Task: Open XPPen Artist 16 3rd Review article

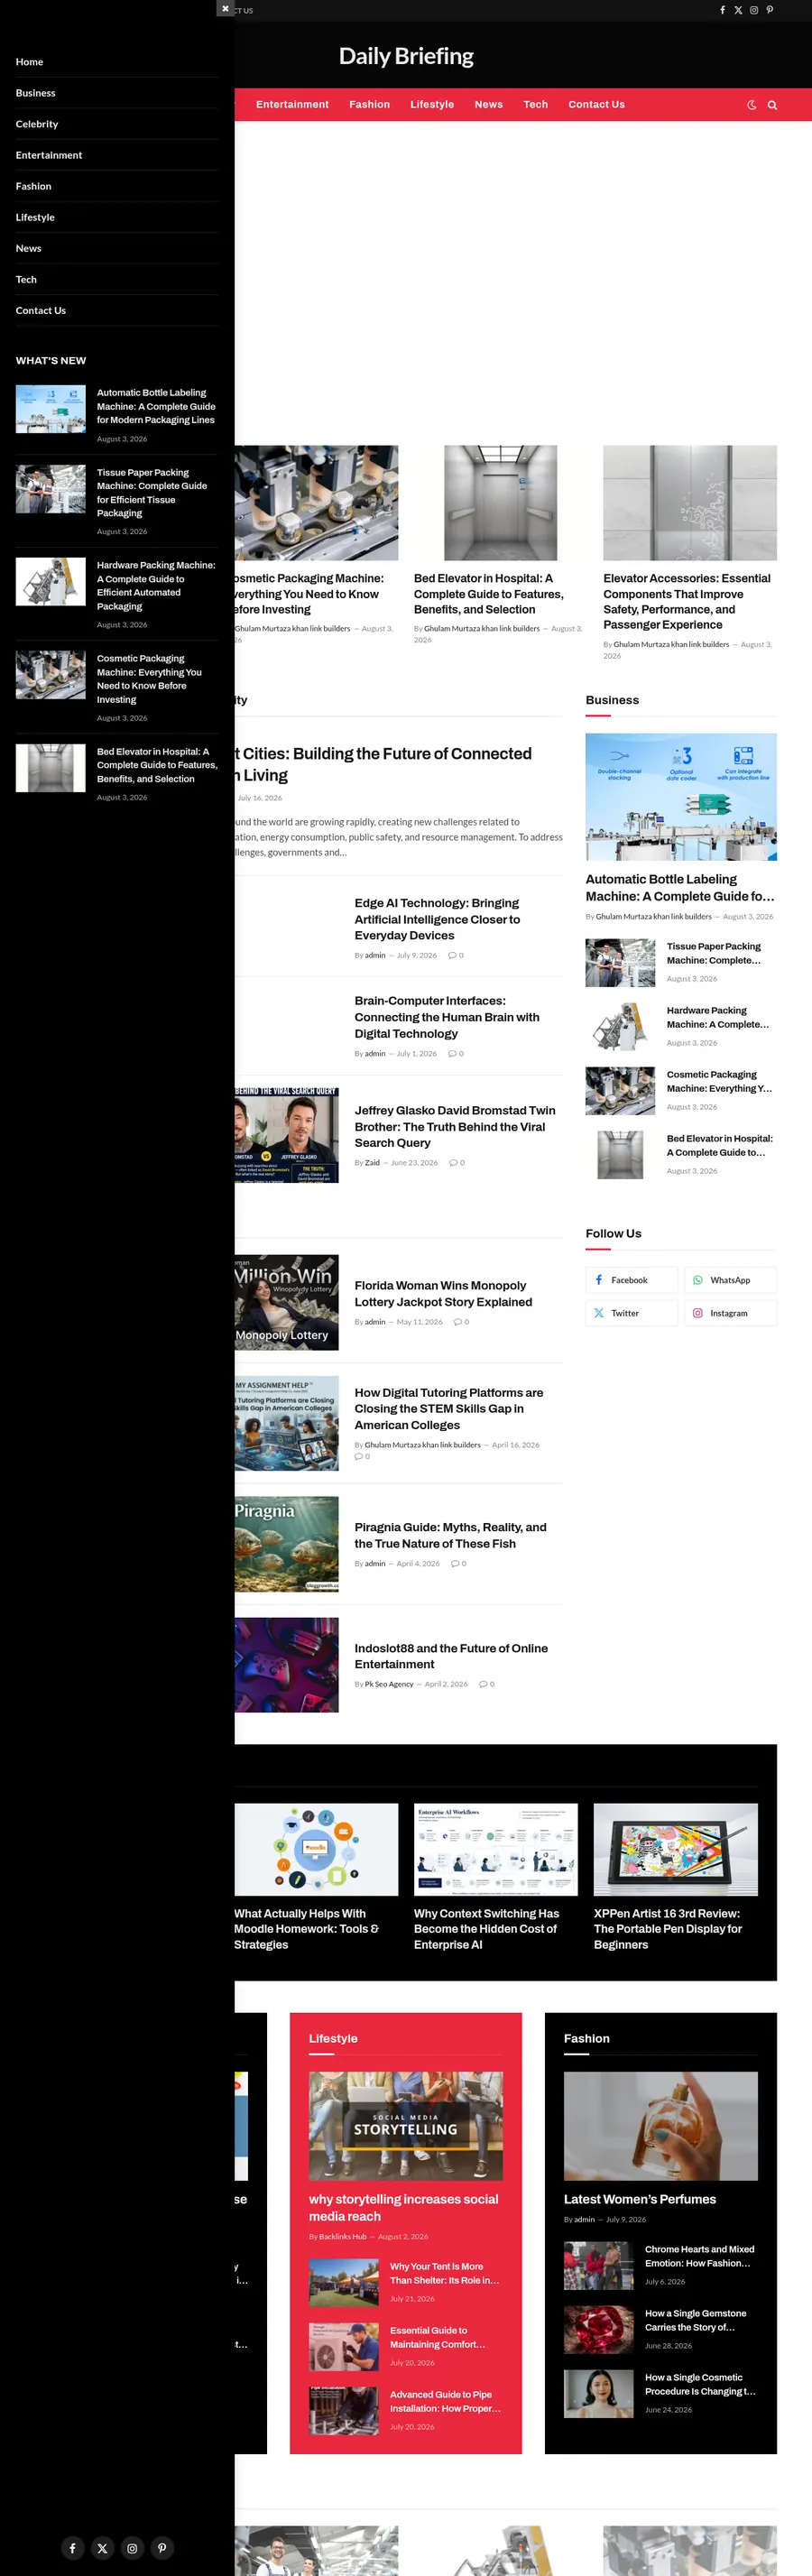Action: tap(668, 1929)
